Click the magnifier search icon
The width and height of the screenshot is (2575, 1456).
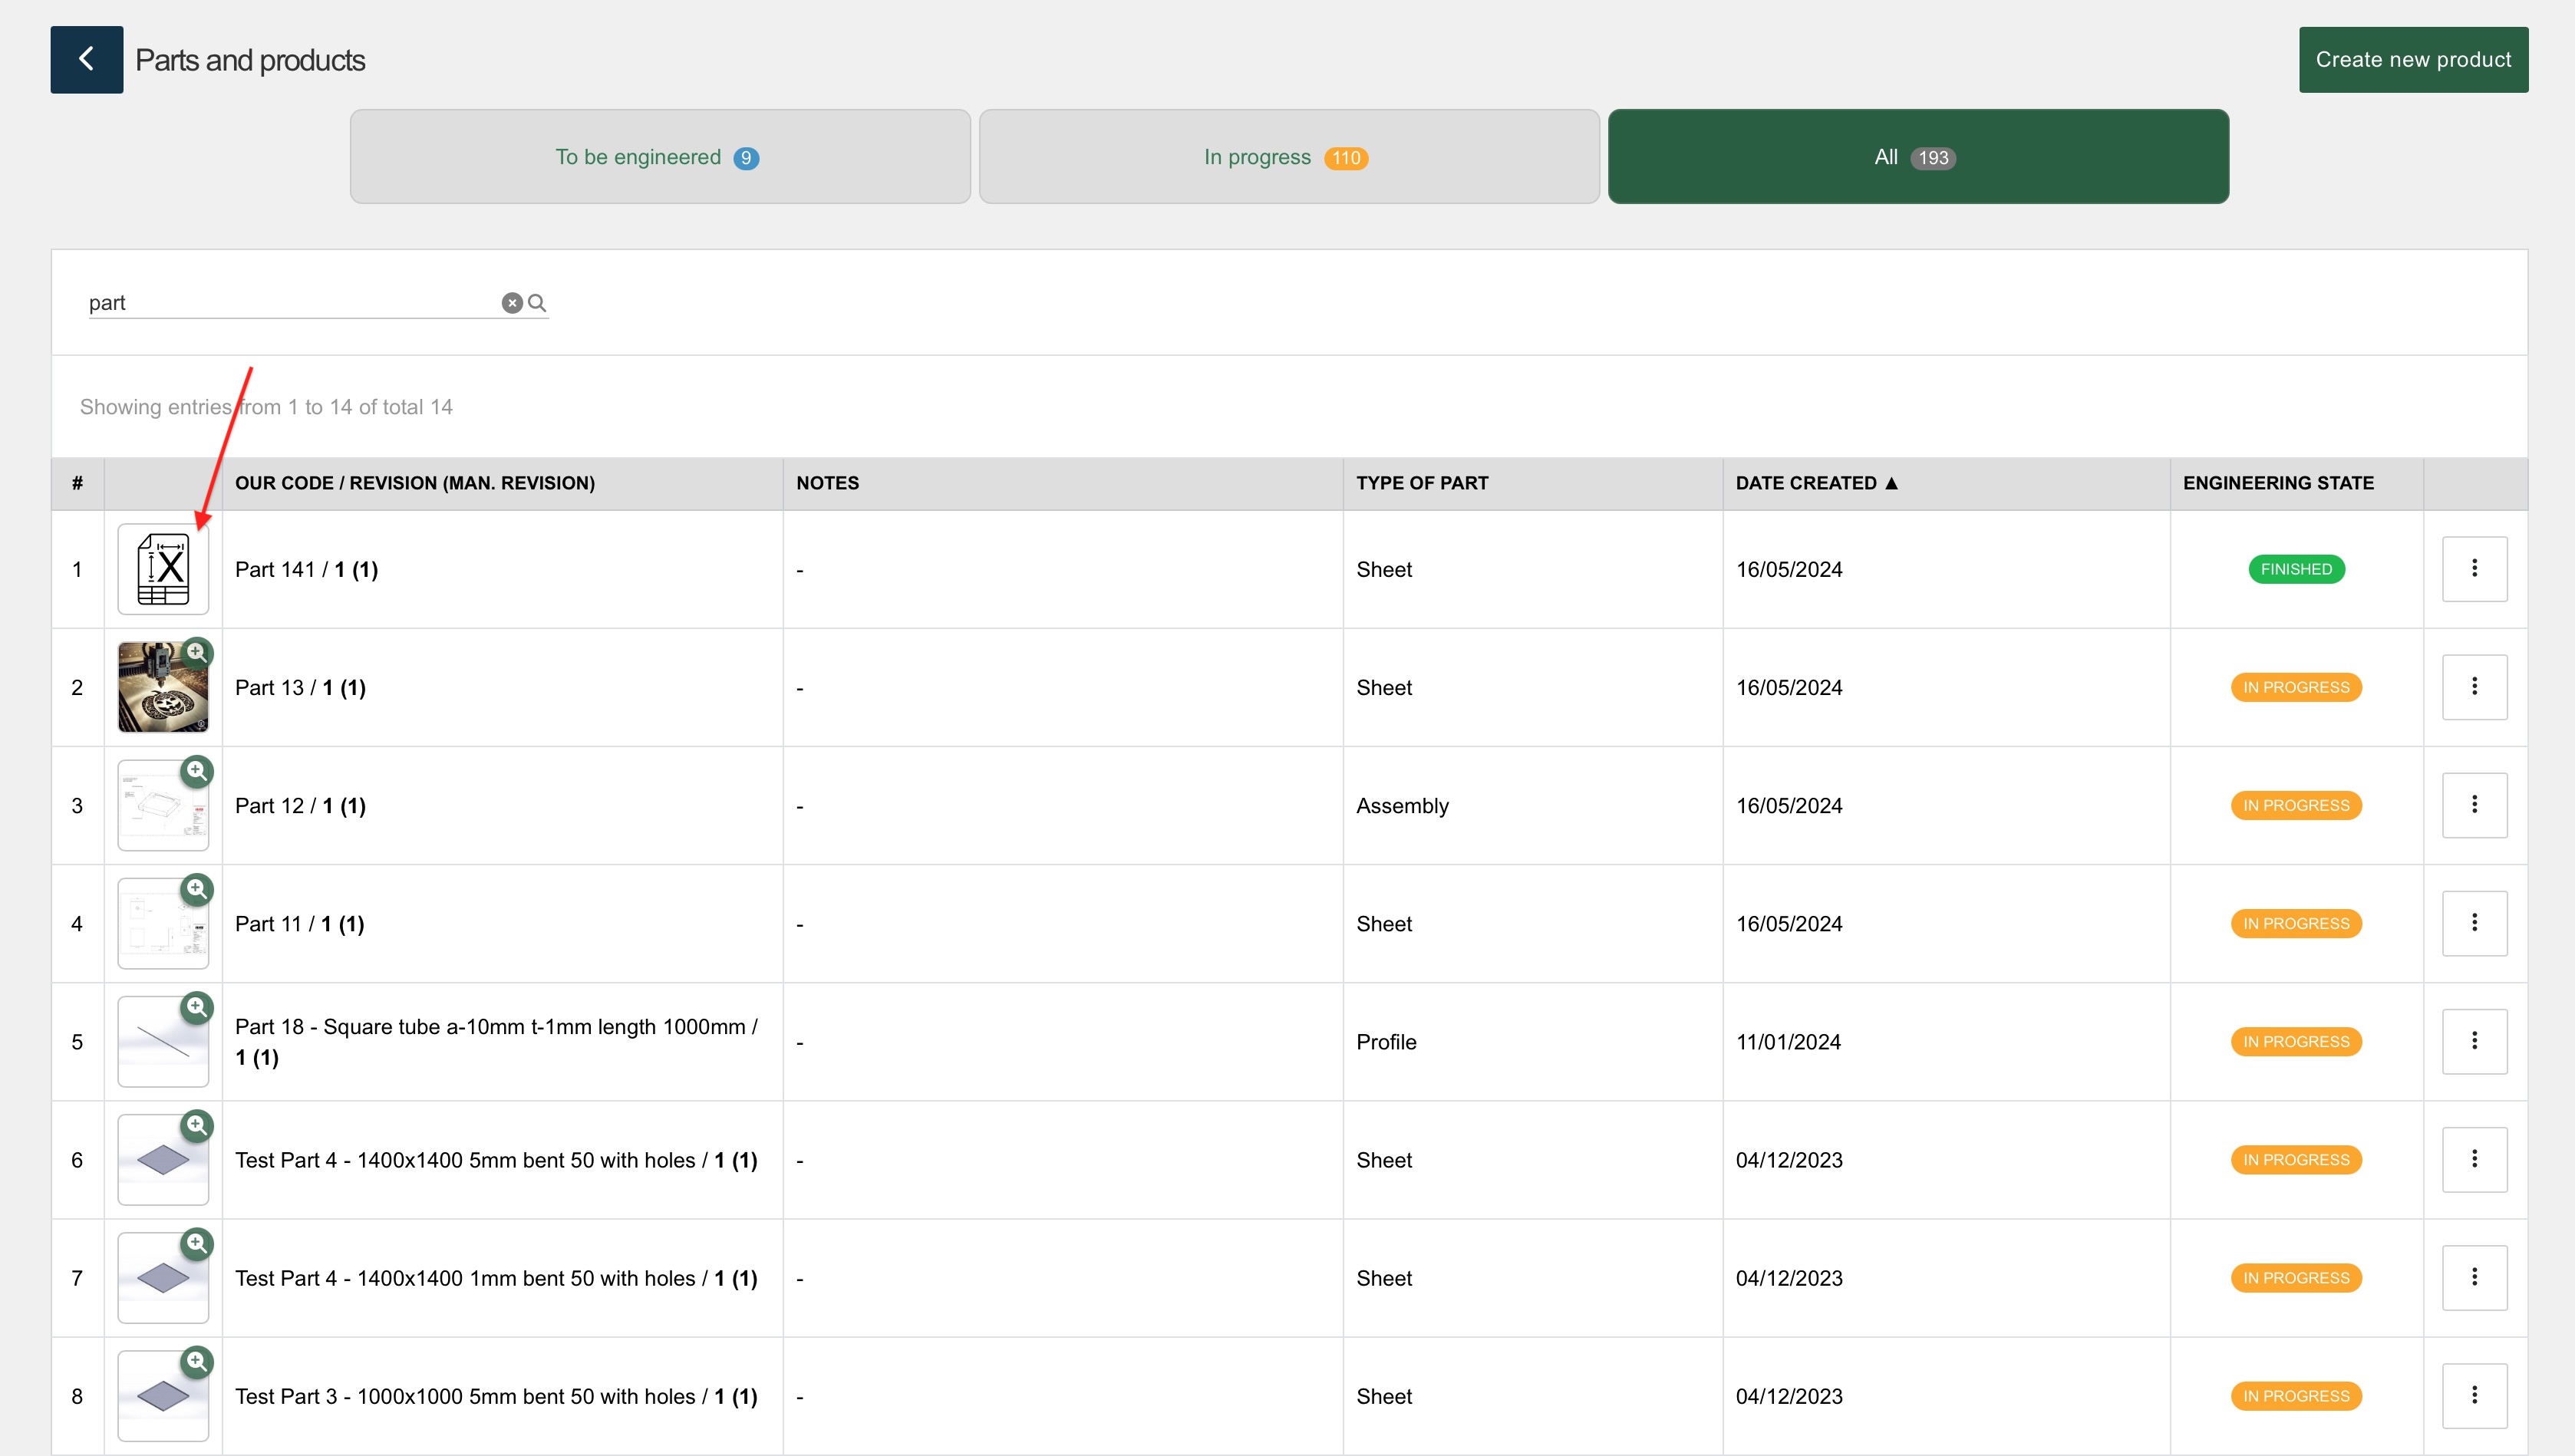pos(537,303)
